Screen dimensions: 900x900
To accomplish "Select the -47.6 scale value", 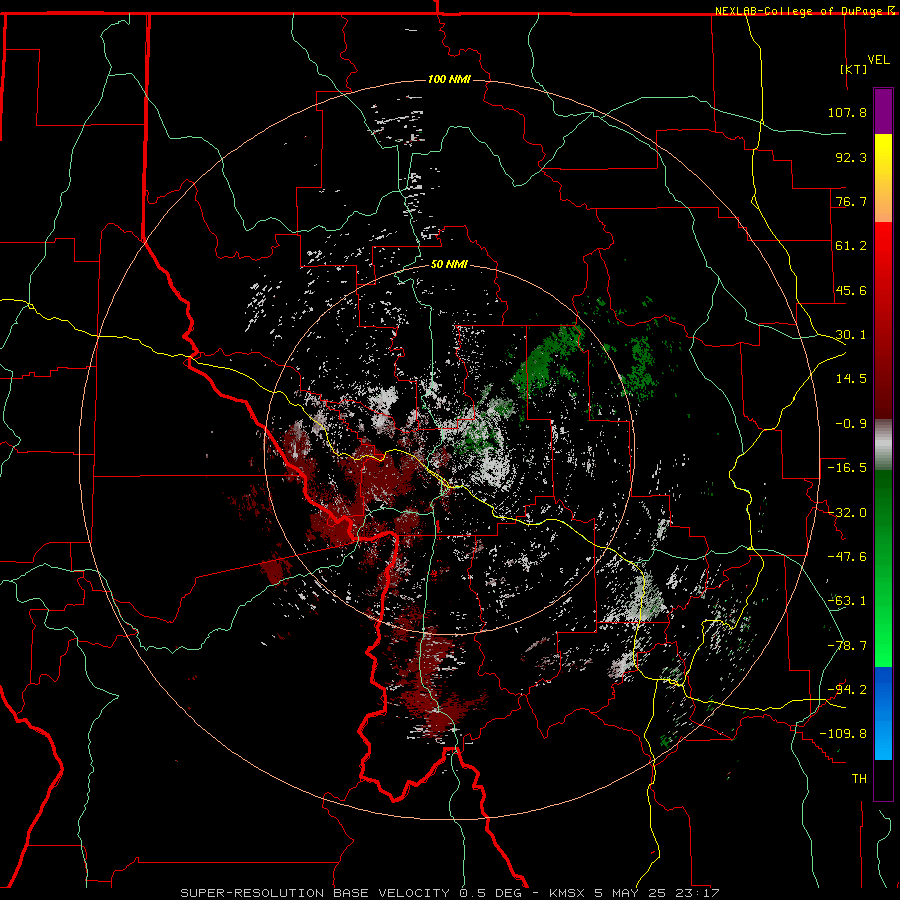I will pyautogui.click(x=847, y=557).
